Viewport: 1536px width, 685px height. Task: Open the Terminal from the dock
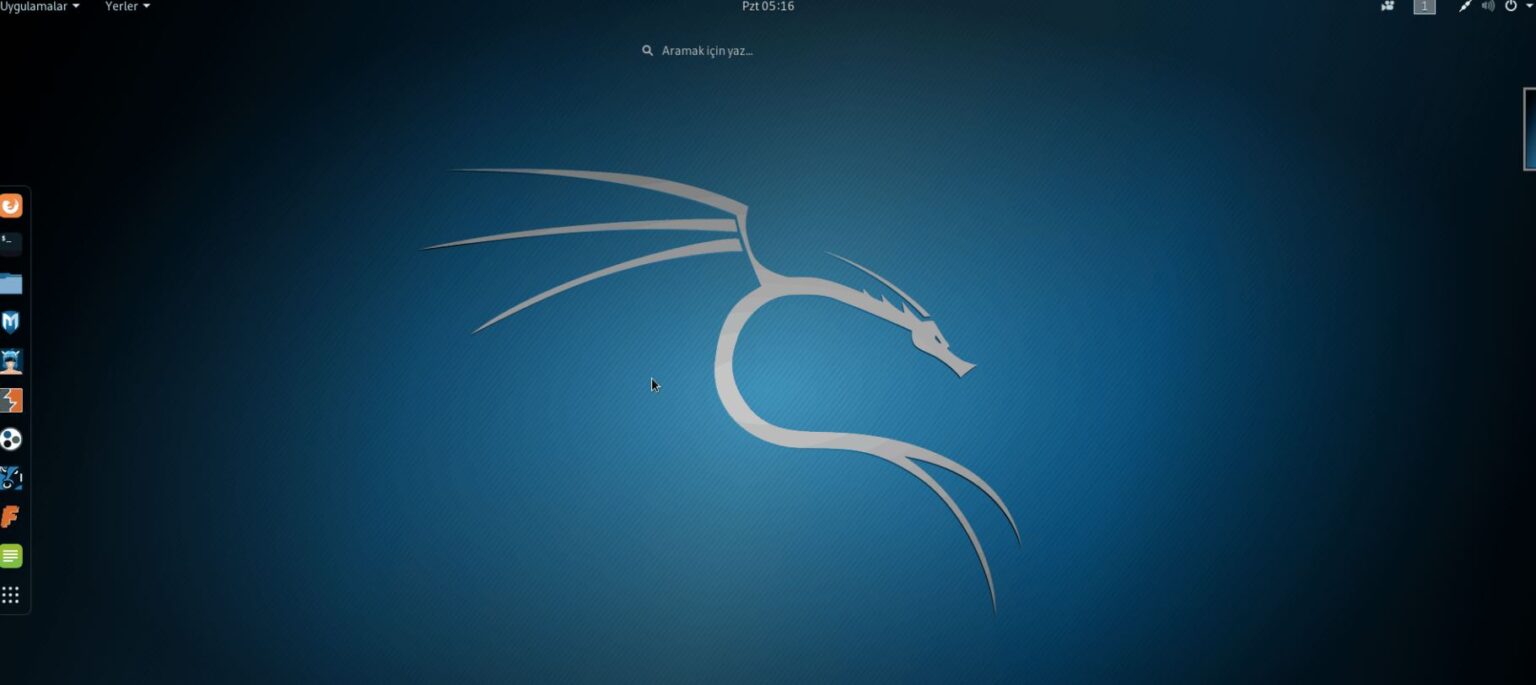pos(11,243)
